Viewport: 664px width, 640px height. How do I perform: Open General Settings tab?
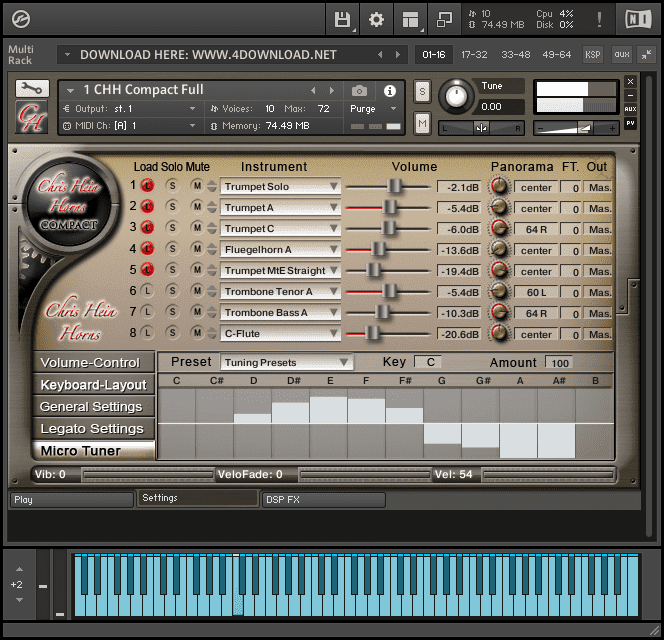tap(93, 407)
